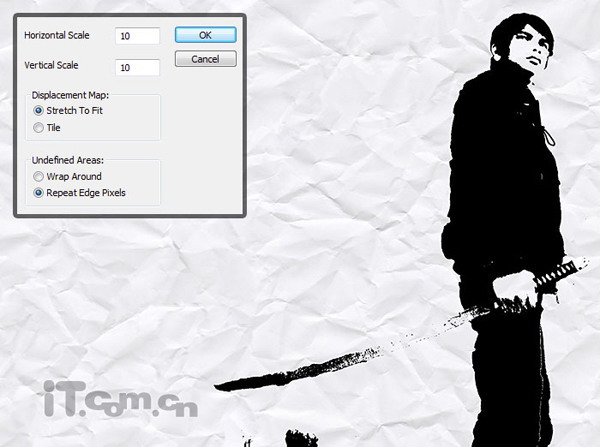
Task: Click the black ink splatter at the bottom edge
Action: [302, 438]
